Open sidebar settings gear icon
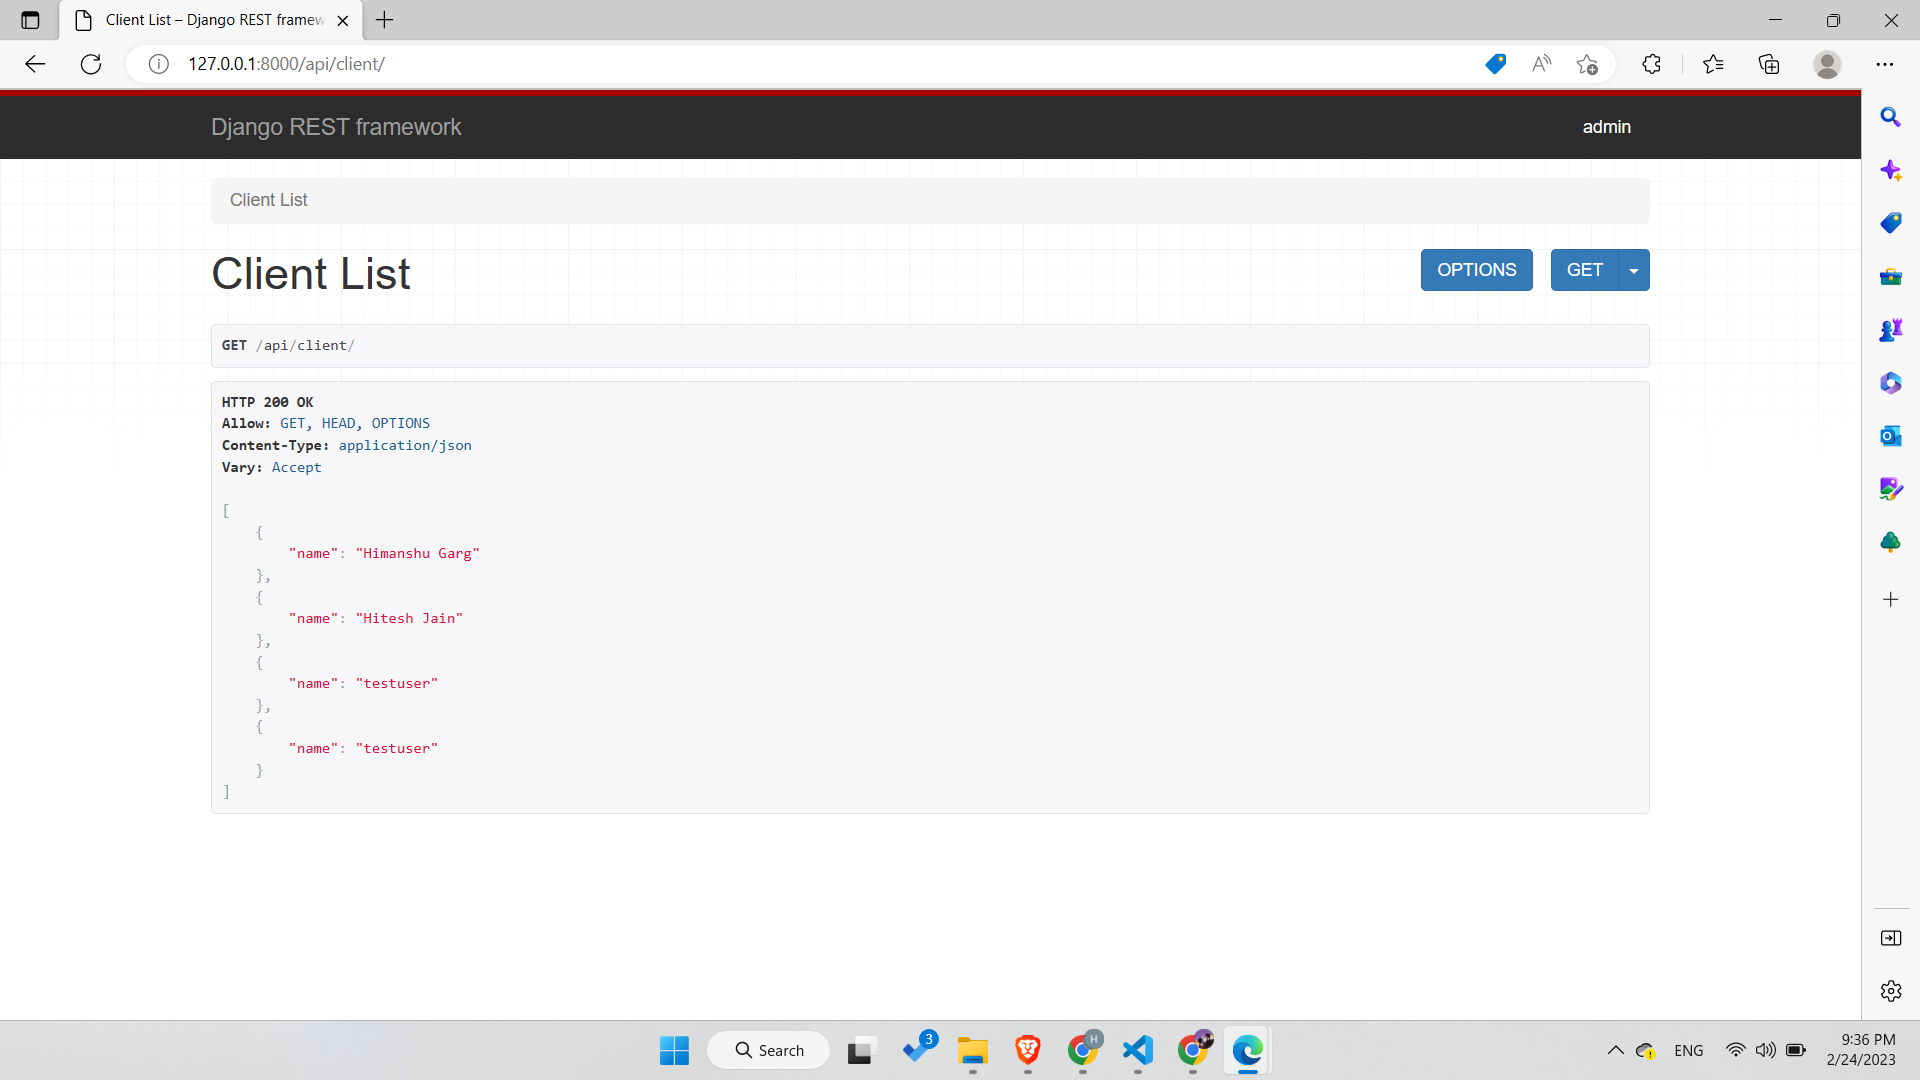1920x1080 pixels. [1890, 991]
